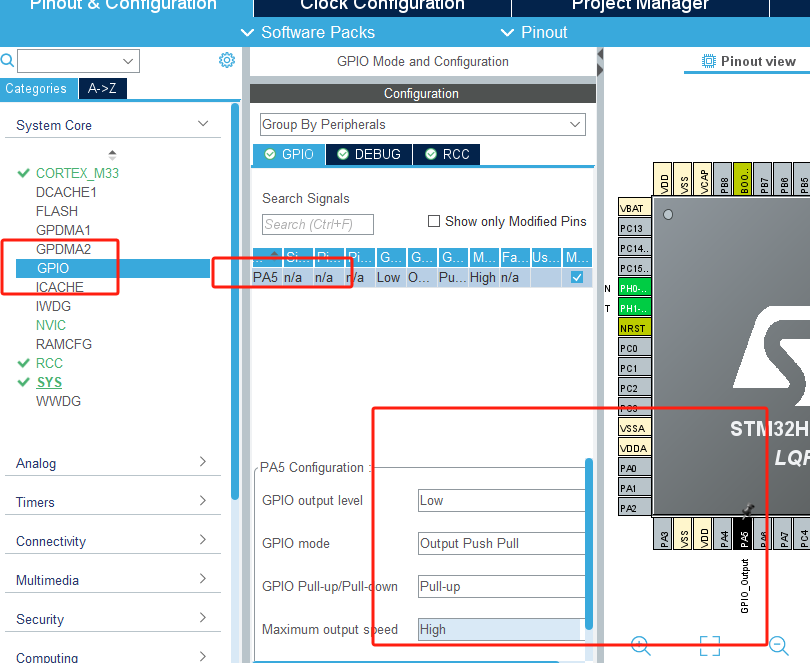Switch to the A->Z tab
The height and width of the screenshot is (663, 810).
102,88
